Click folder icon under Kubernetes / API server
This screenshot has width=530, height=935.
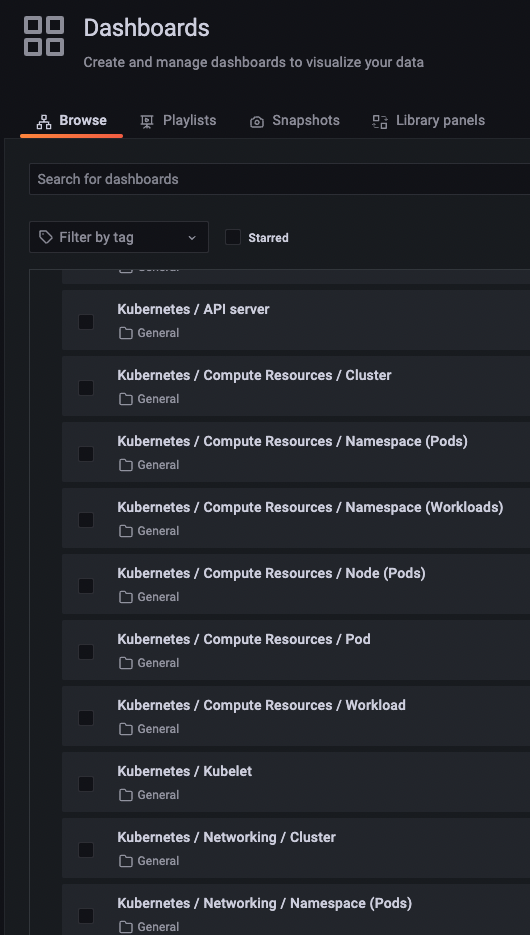click(125, 333)
